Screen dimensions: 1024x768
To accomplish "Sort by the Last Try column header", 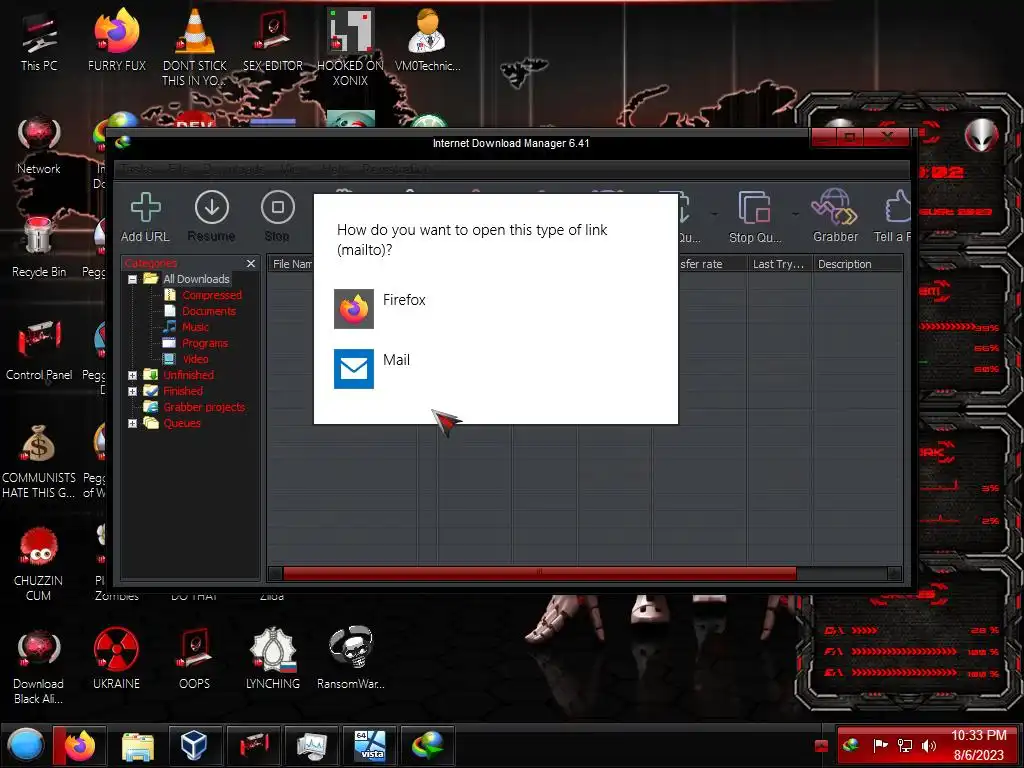I will [779, 264].
